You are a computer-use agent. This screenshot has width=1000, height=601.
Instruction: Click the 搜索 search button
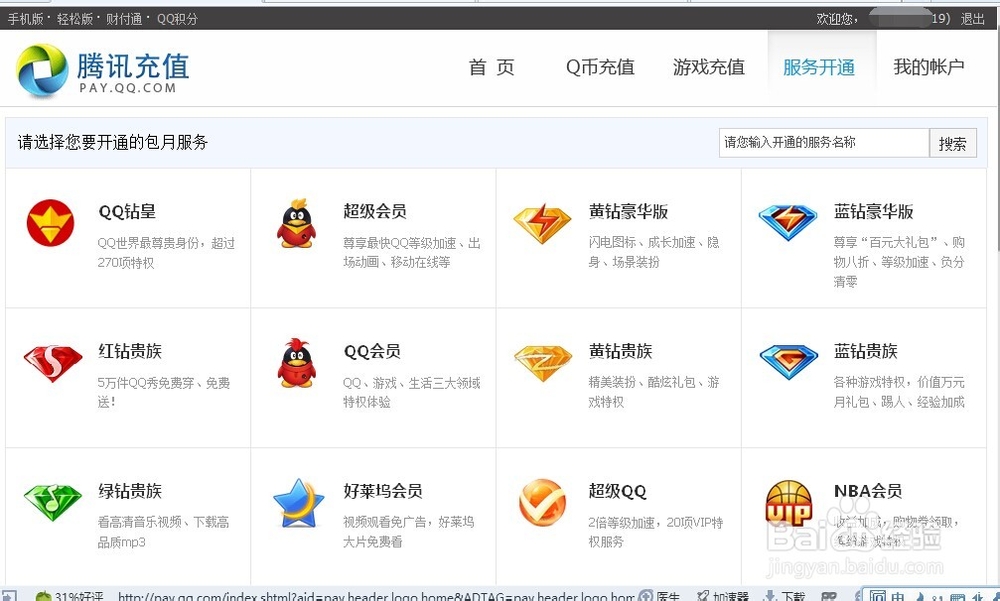pyautogui.click(x=952, y=144)
